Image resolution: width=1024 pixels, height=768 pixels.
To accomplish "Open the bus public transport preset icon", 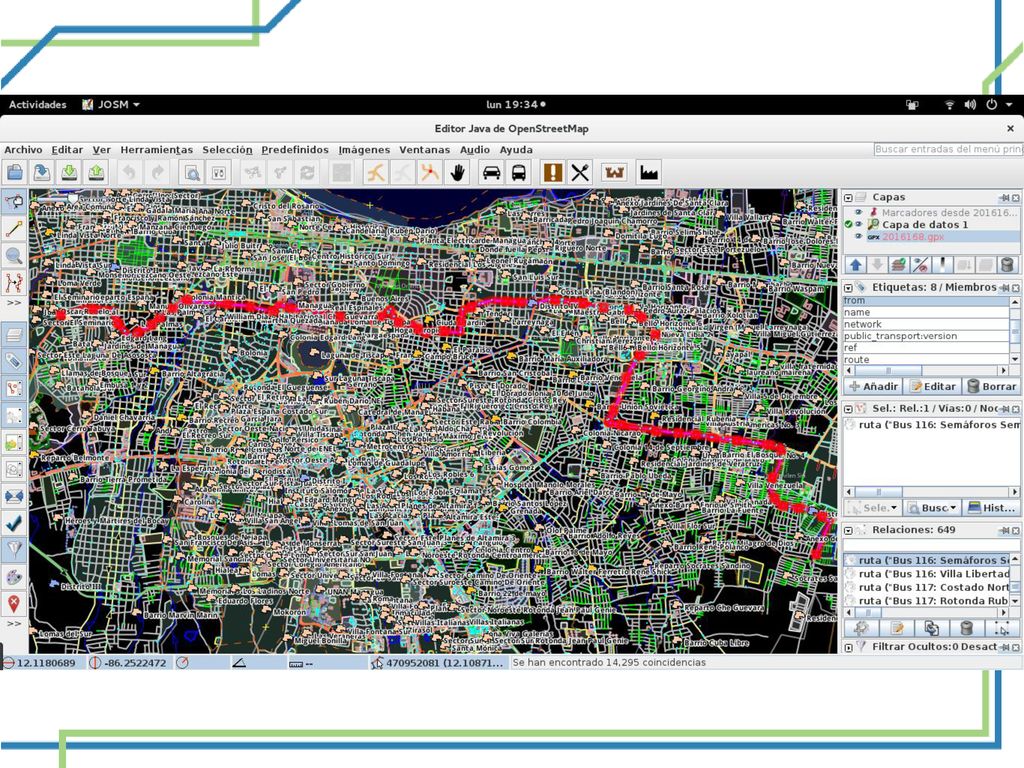I will tap(519, 173).
